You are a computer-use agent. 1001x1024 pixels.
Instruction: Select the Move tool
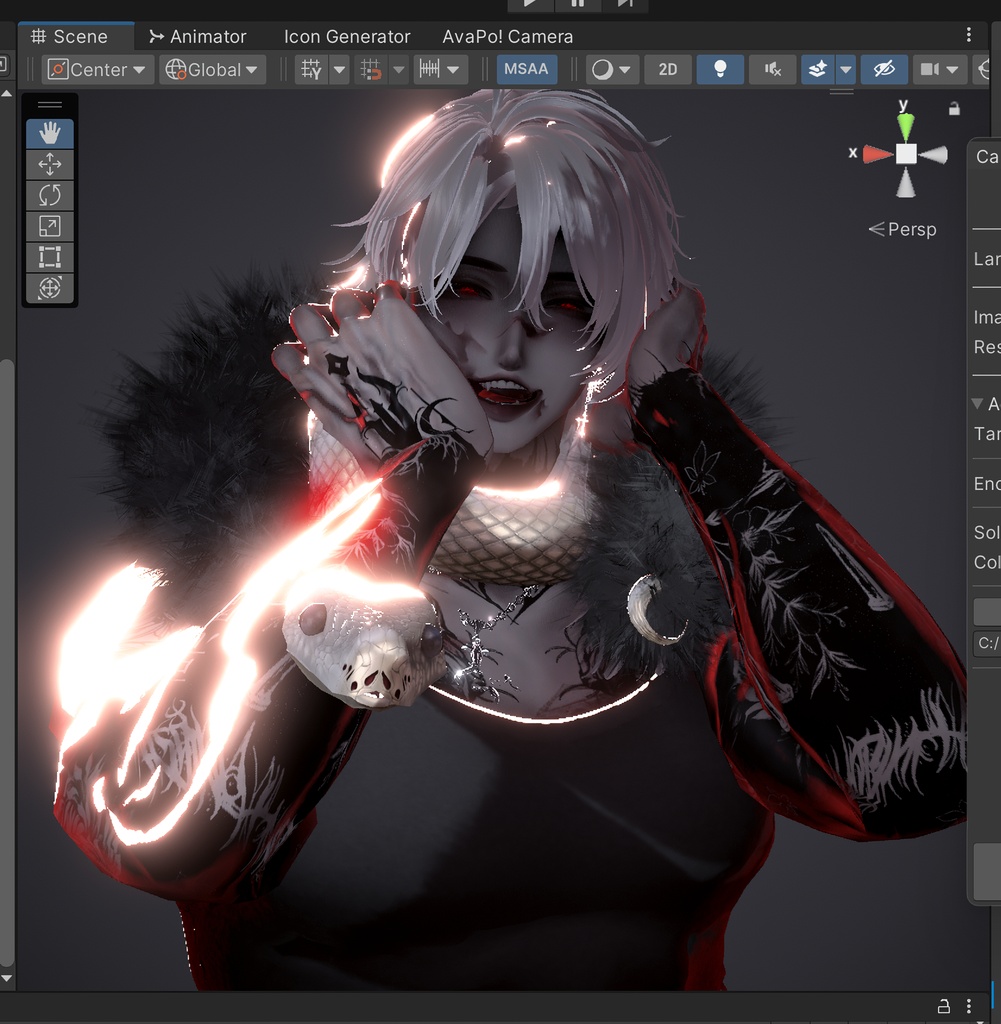(50, 165)
